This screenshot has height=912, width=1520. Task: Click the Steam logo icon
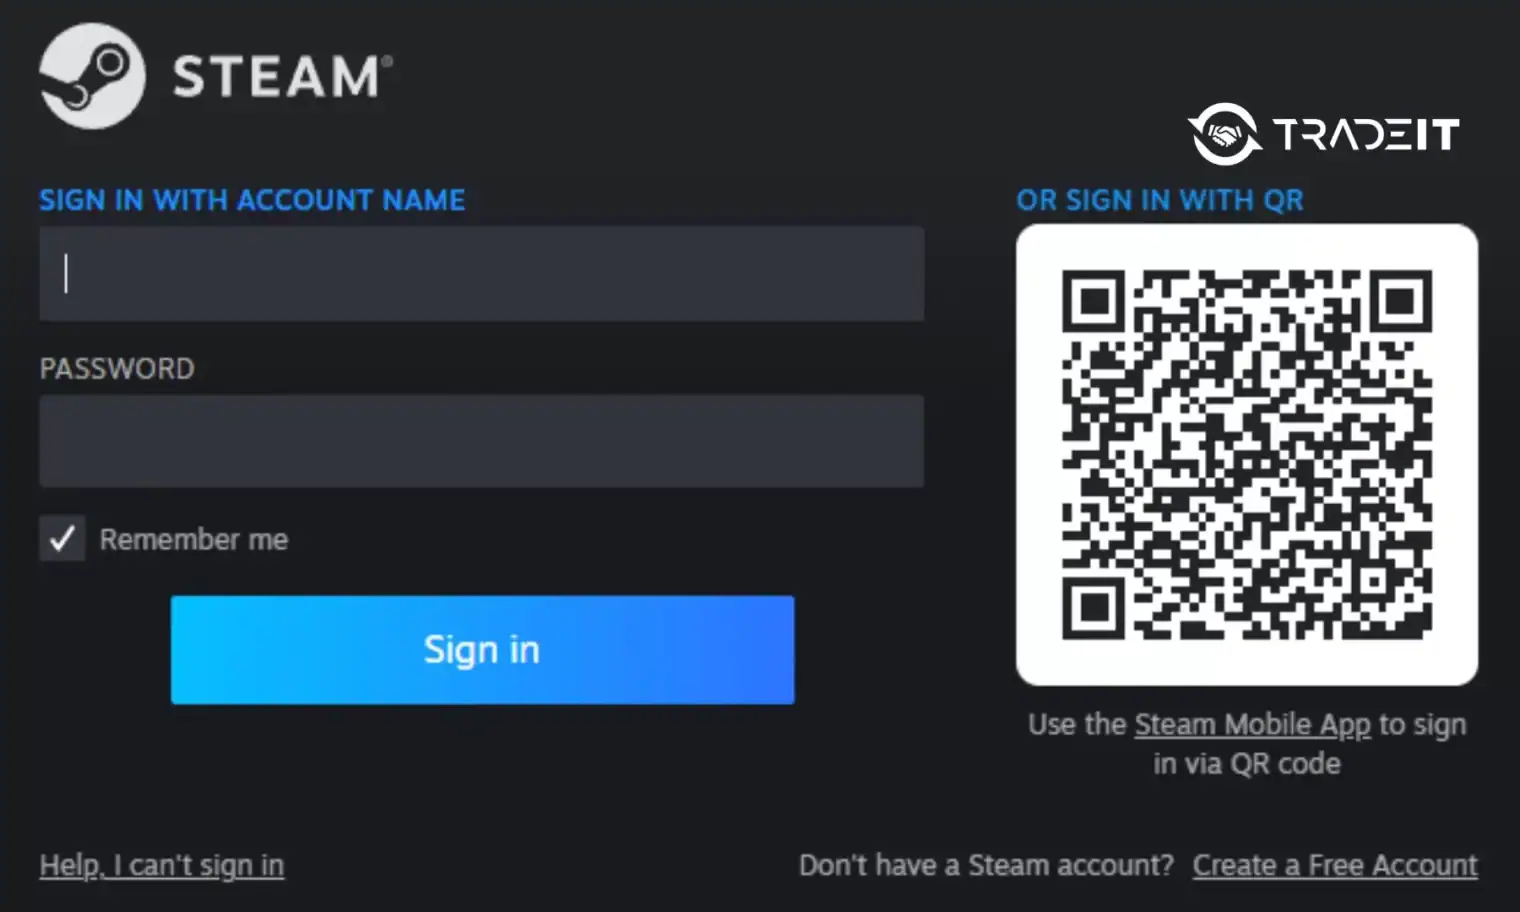[92, 76]
